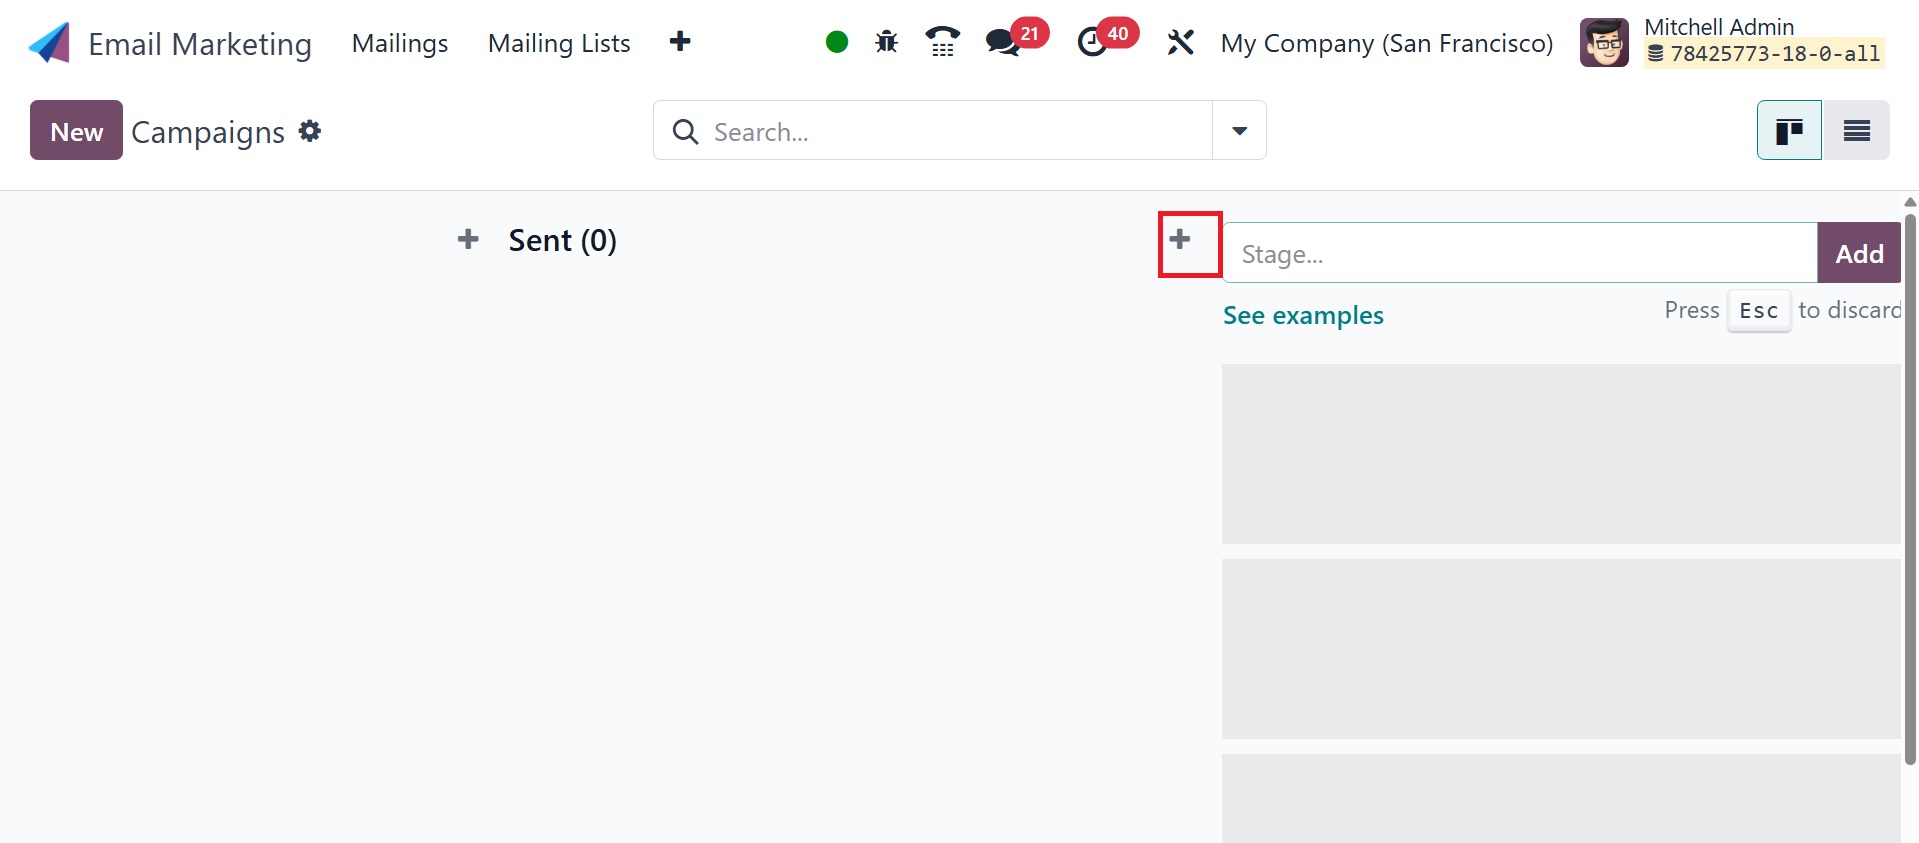
Task: Click the Add stage button
Action: click(1859, 253)
